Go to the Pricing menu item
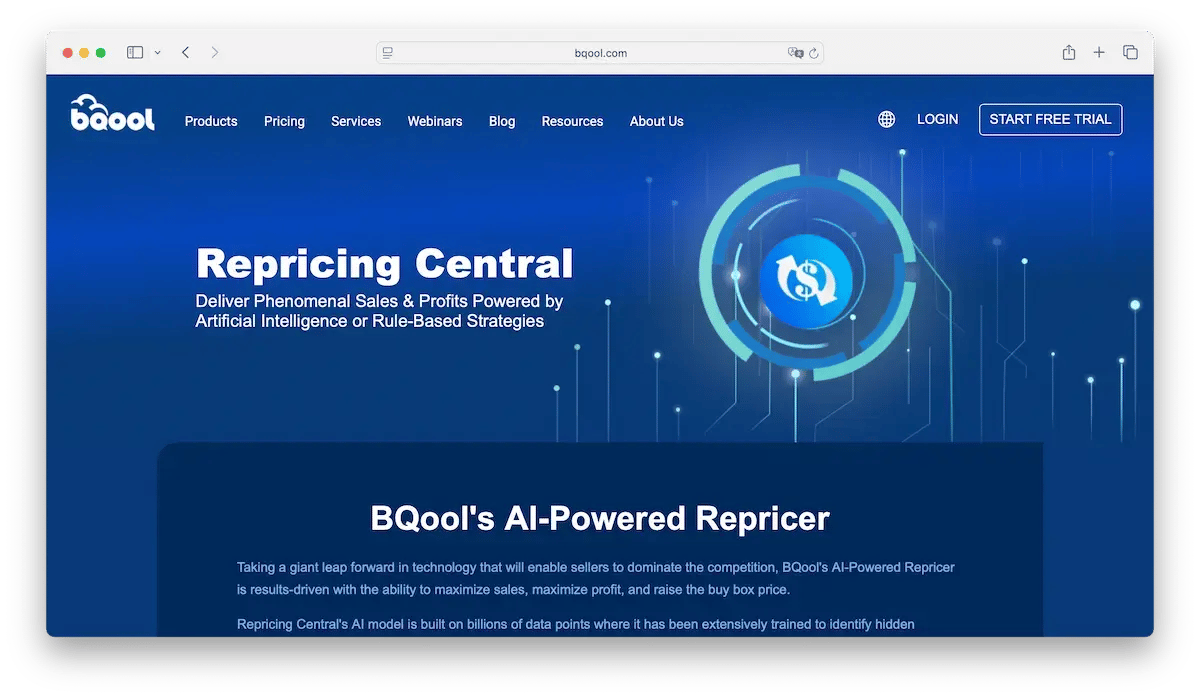Image resolution: width=1200 pixels, height=698 pixels. [284, 121]
